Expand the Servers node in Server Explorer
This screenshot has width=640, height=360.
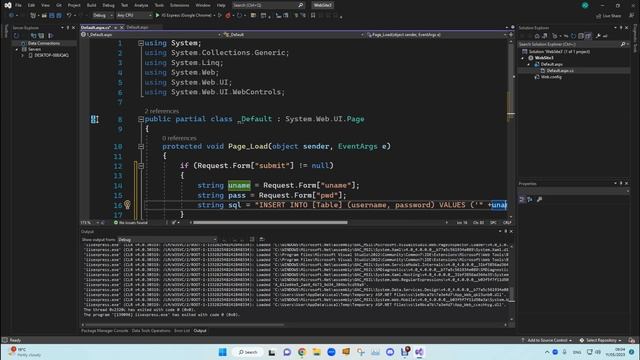[x=17, y=49]
